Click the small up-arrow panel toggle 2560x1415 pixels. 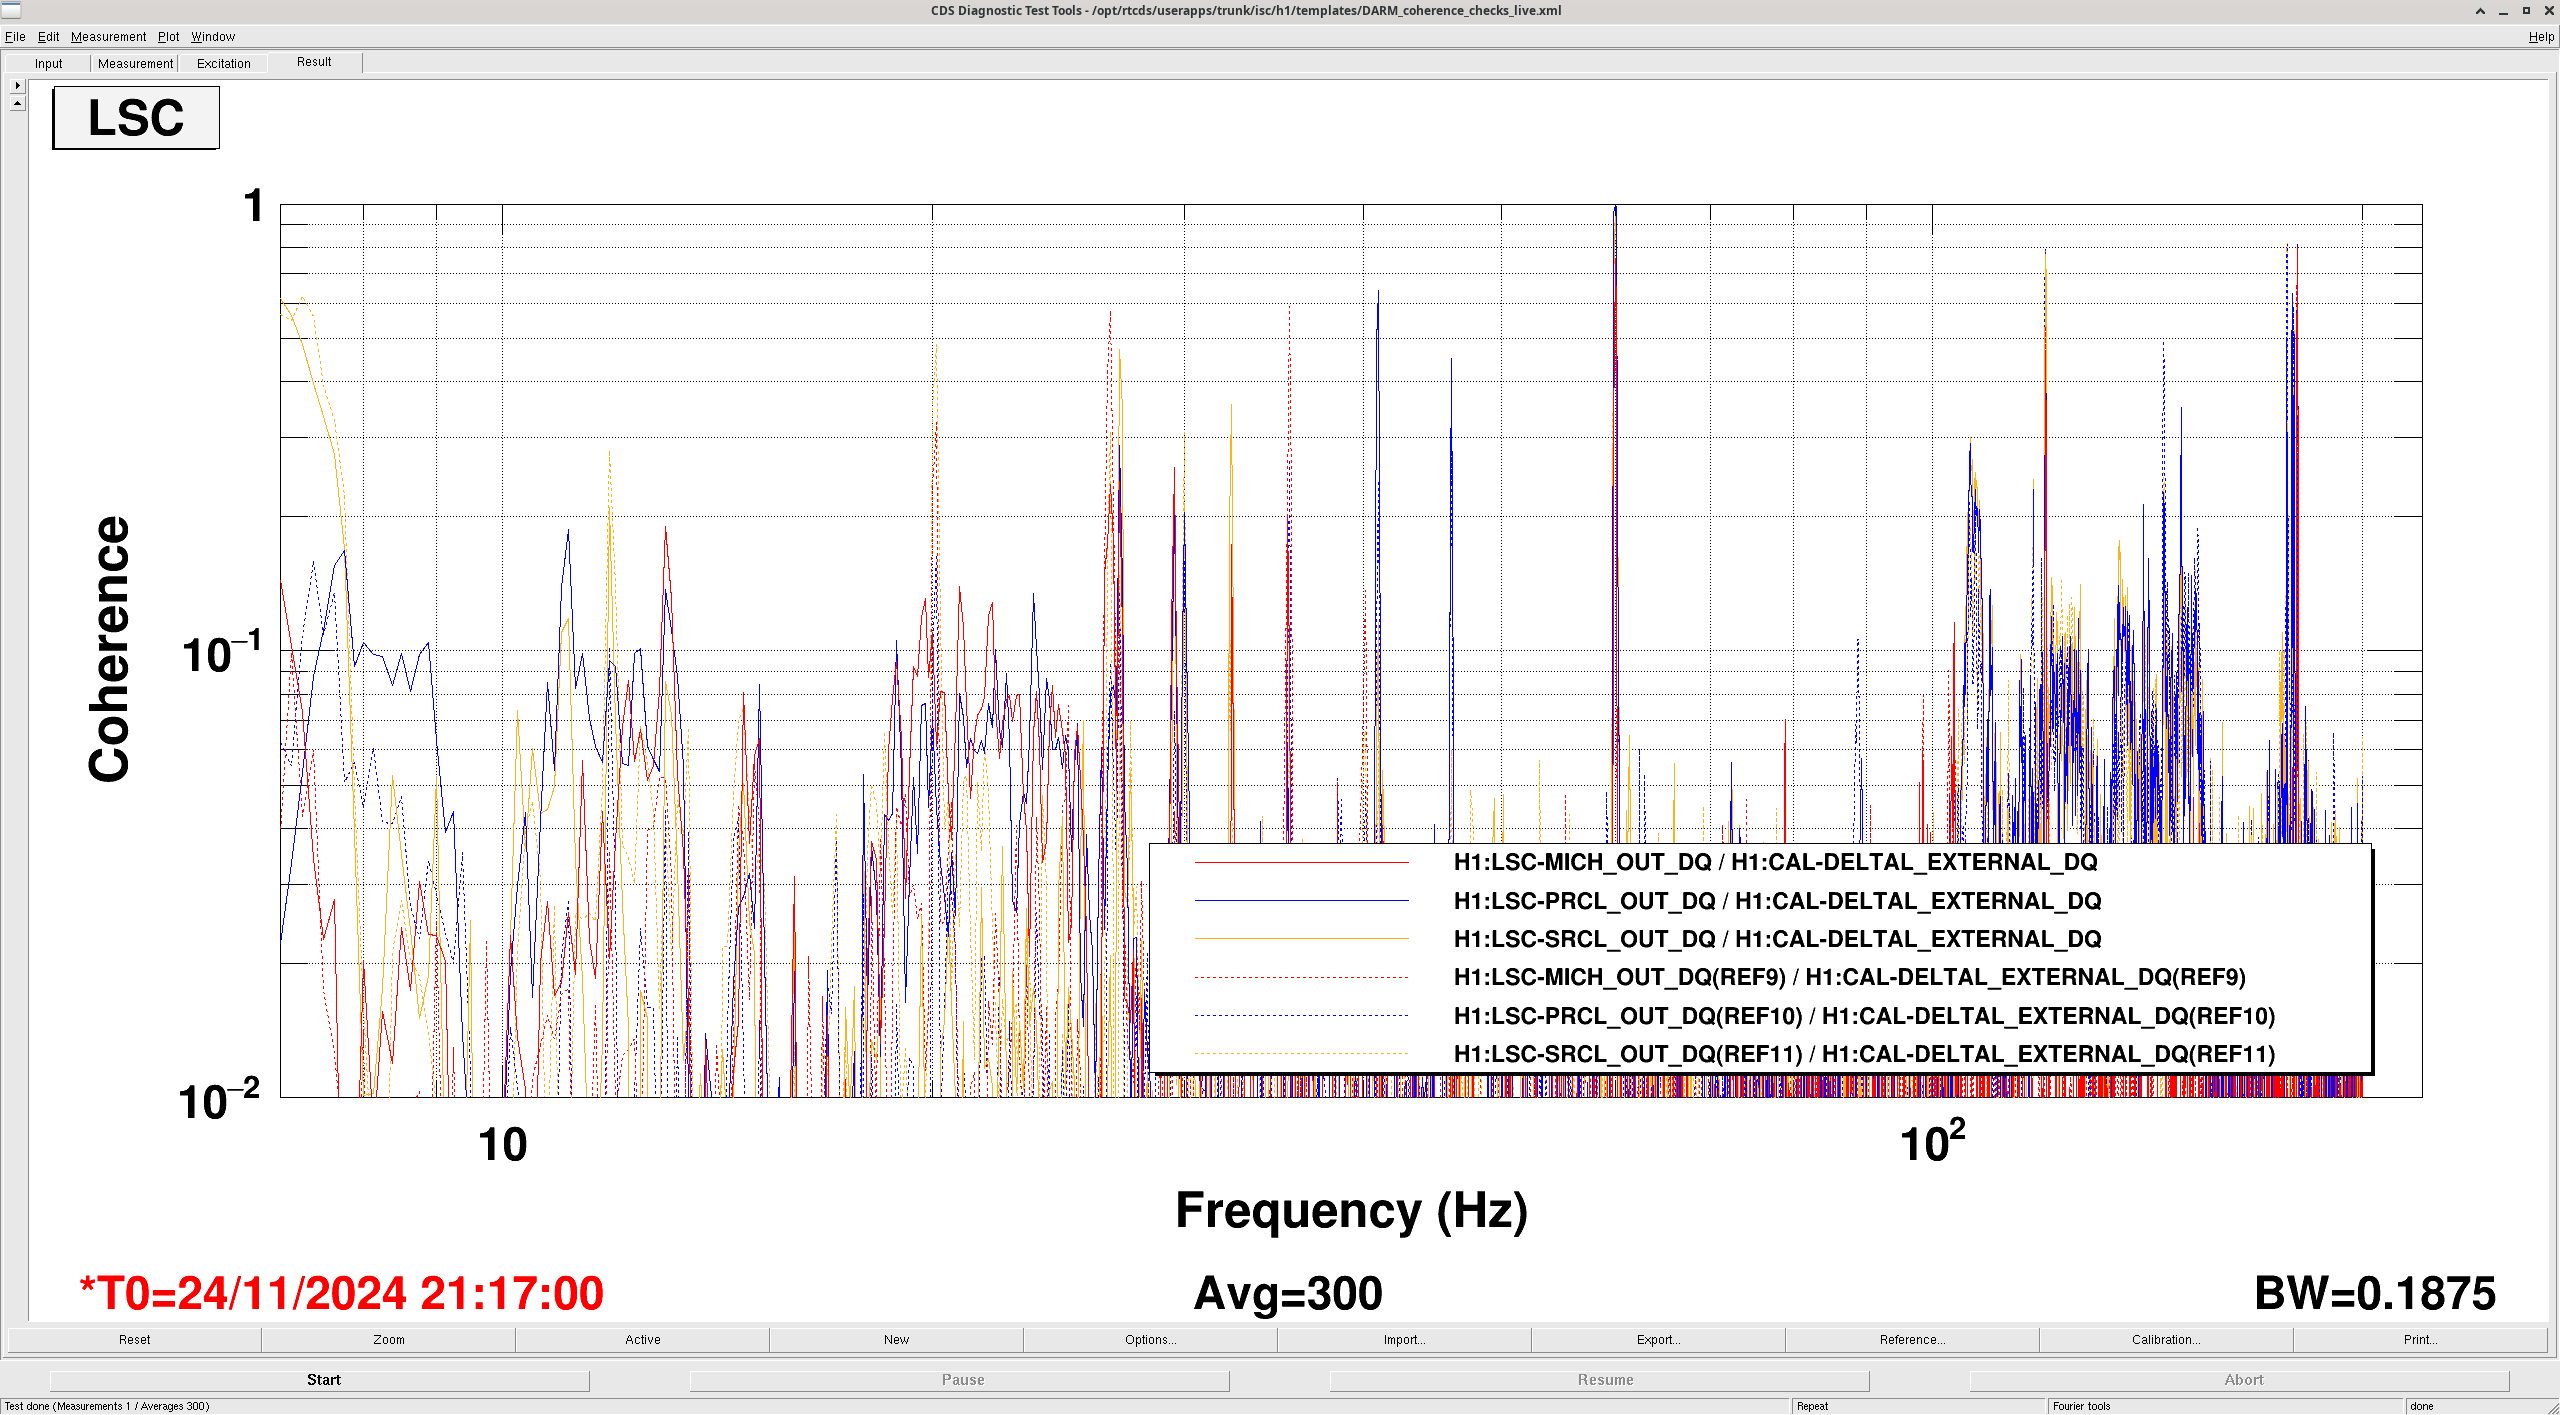point(18,104)
